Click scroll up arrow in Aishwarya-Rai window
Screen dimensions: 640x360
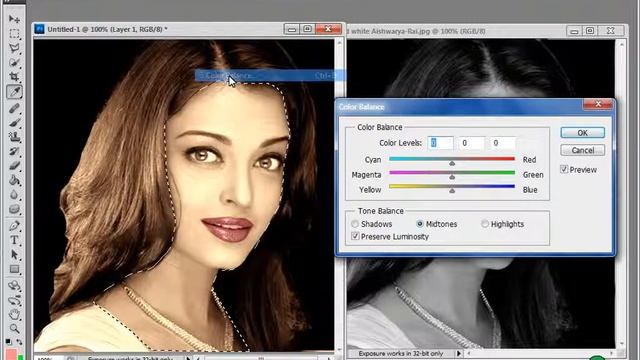click(621, 43)
